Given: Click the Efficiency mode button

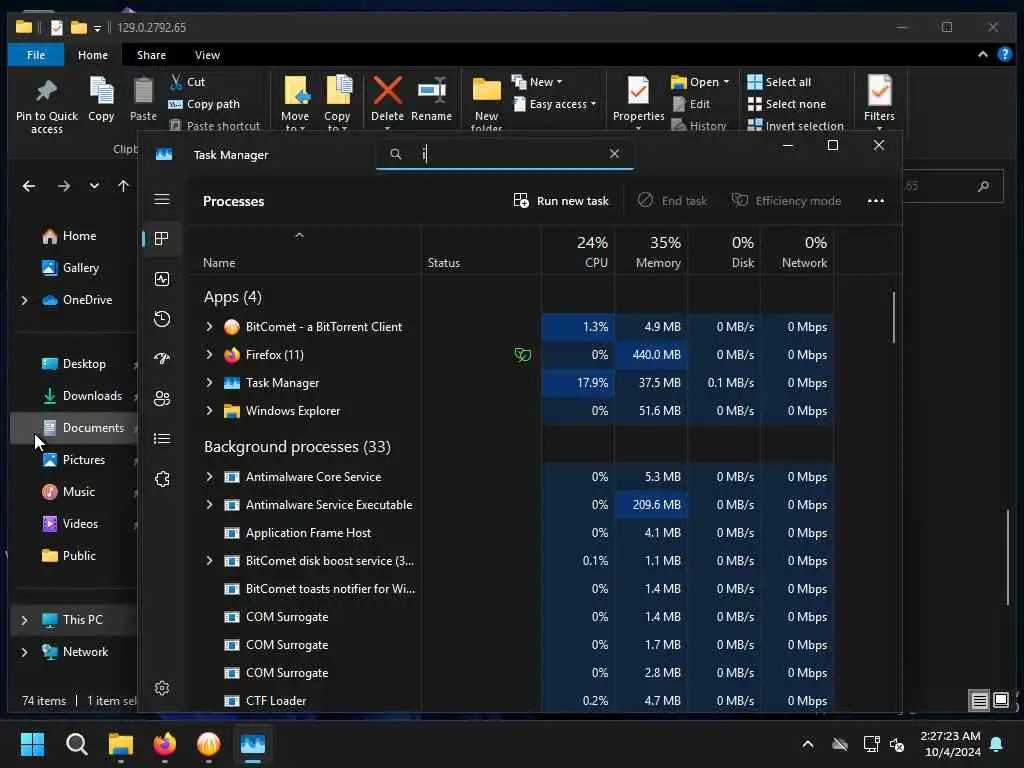Looking at the screenshot, I should 786,200.
